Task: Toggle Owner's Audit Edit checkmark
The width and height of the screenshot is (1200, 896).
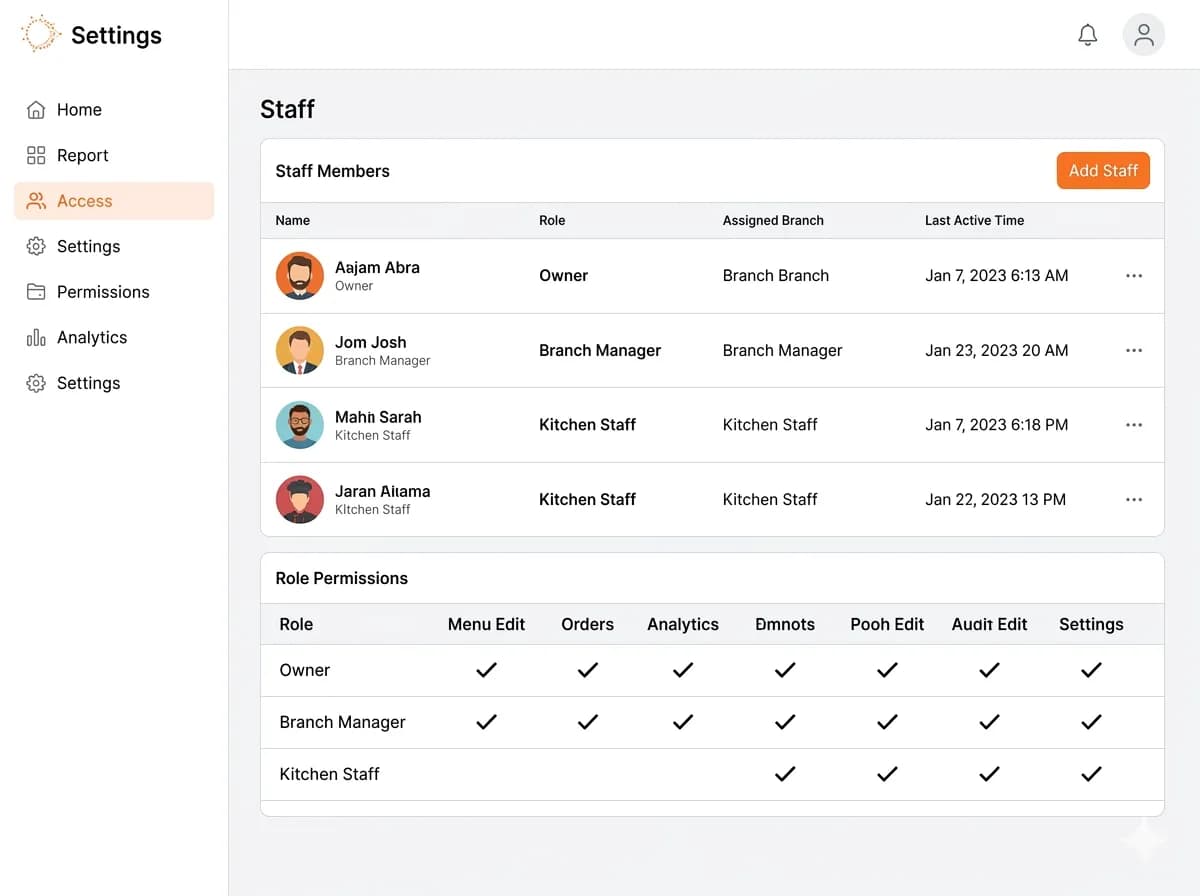Action: click(989, 670)
